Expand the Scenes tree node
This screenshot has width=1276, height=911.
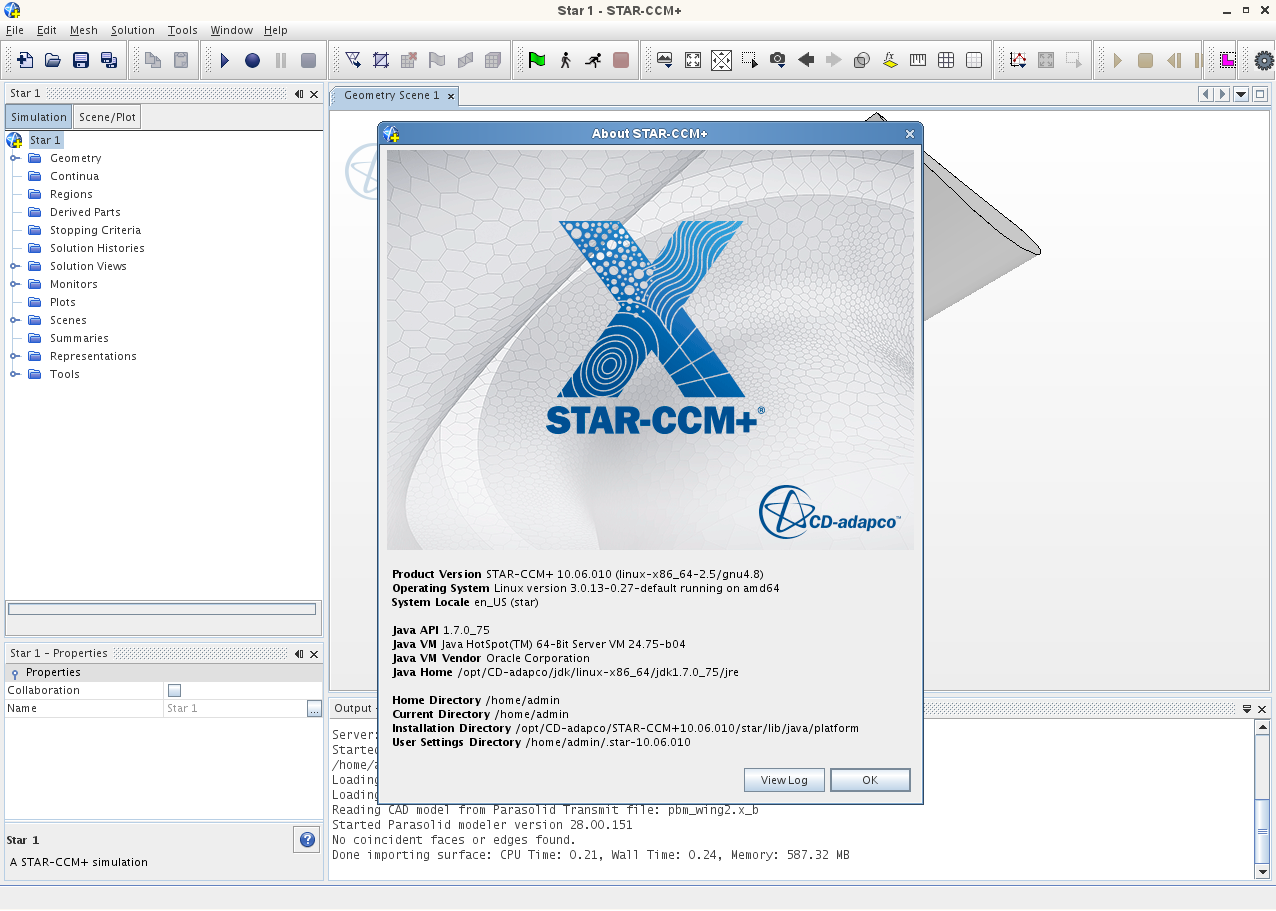(x=15, y=320)
